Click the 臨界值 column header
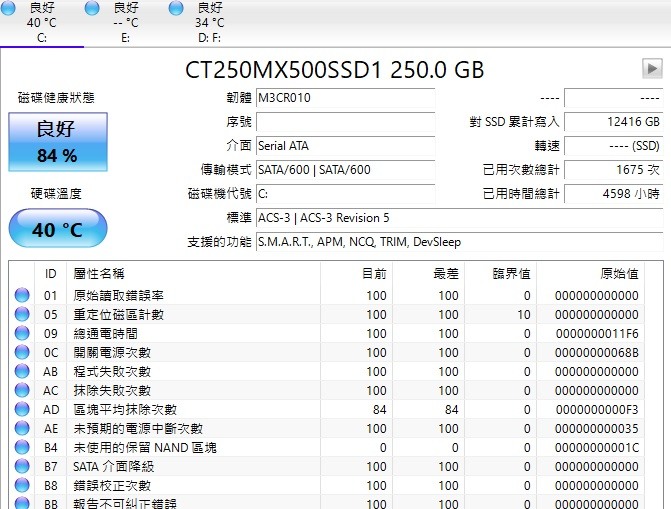671x509 pixels. [500, 274]
